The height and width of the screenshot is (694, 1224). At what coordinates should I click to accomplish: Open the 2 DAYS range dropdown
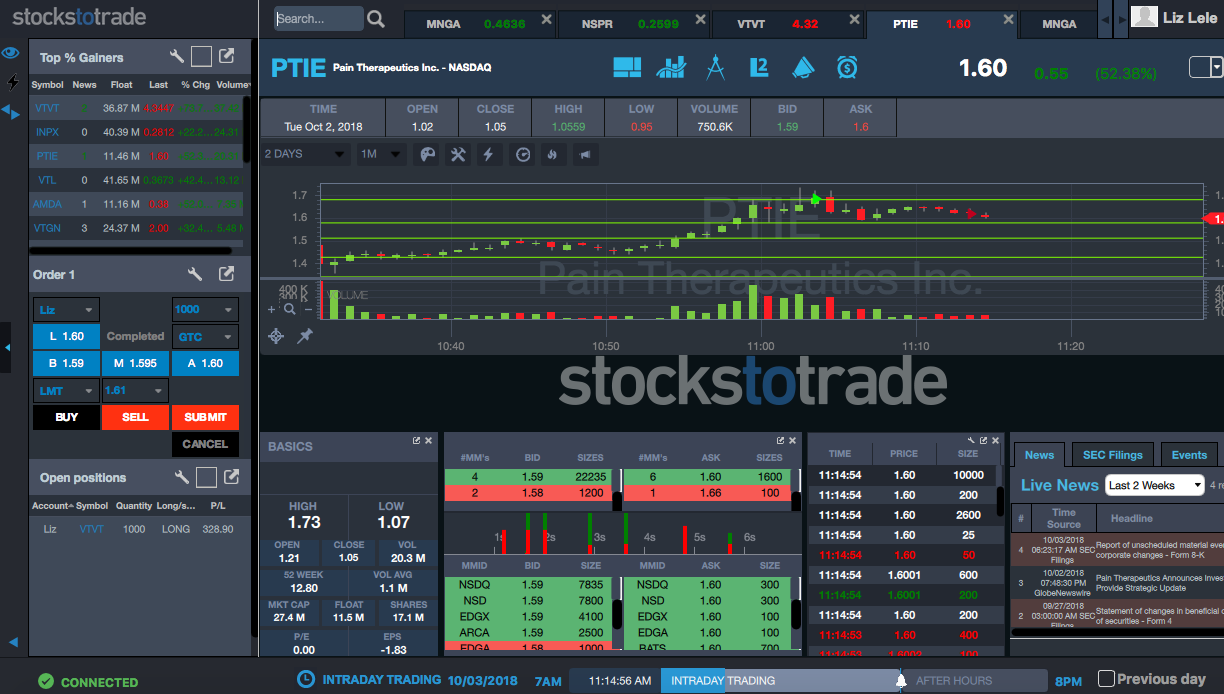pos(306,154)
